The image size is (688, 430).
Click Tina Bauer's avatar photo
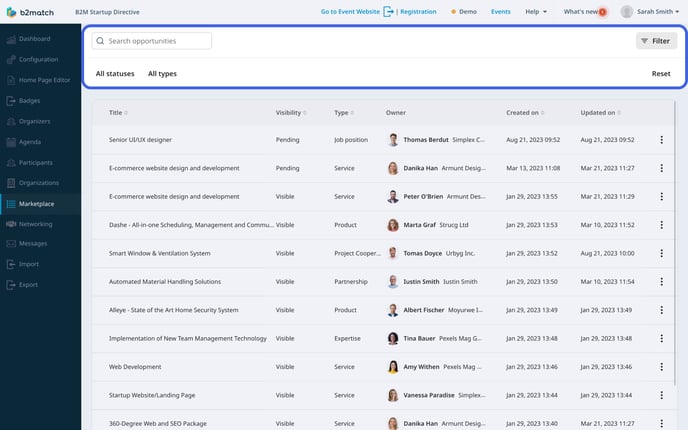[x=393, y=338]
